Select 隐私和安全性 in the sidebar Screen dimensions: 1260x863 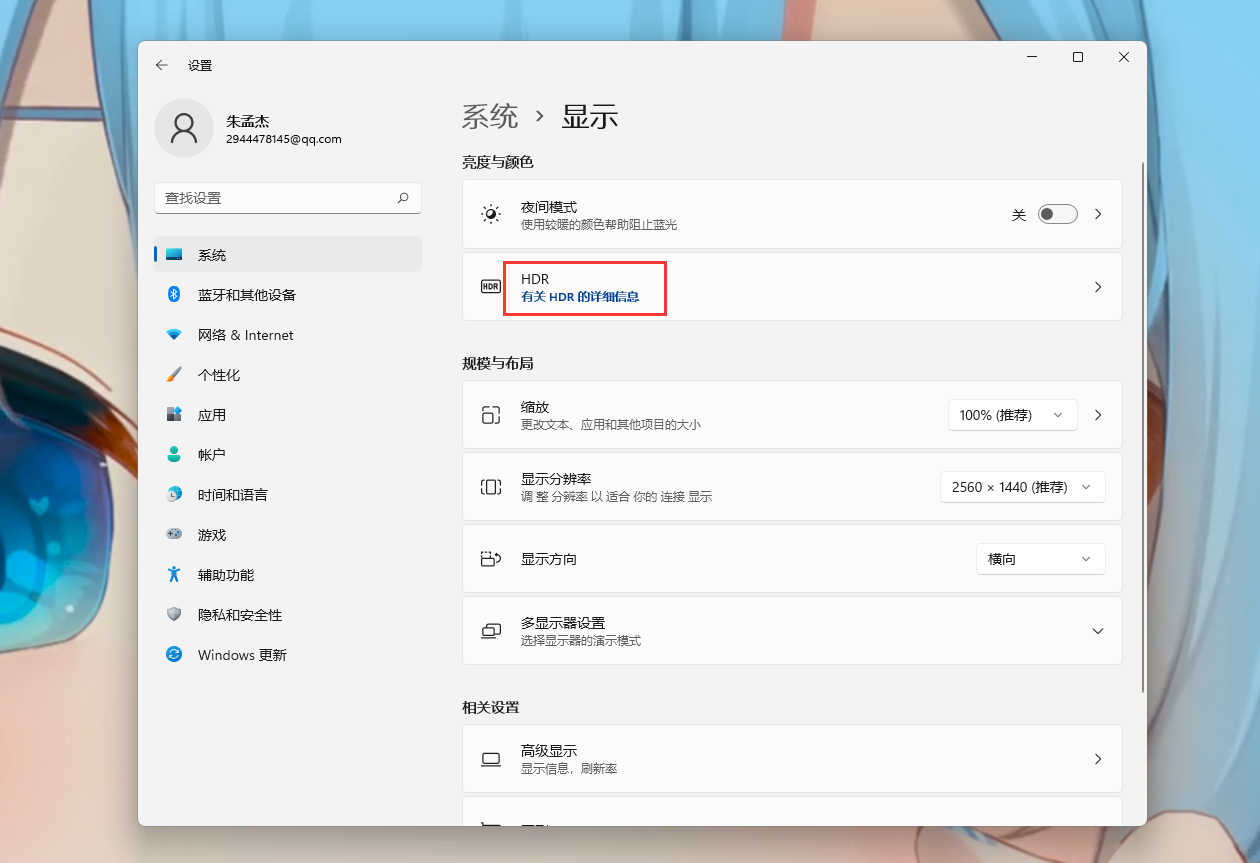coord(288,615)
